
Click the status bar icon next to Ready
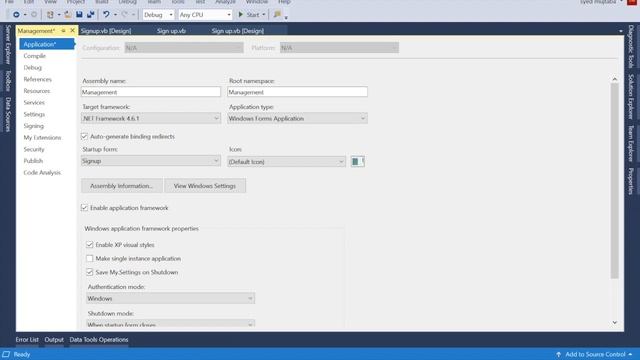coord(6,354)
